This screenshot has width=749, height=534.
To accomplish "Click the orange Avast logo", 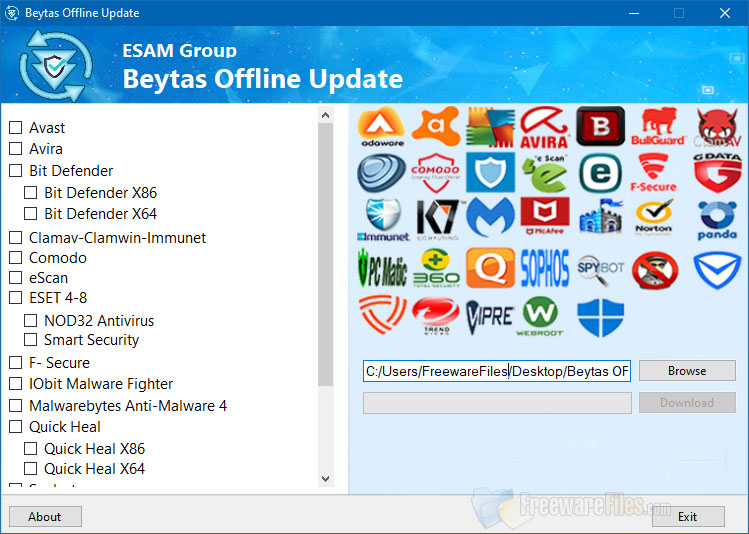I will coord(436,126).
